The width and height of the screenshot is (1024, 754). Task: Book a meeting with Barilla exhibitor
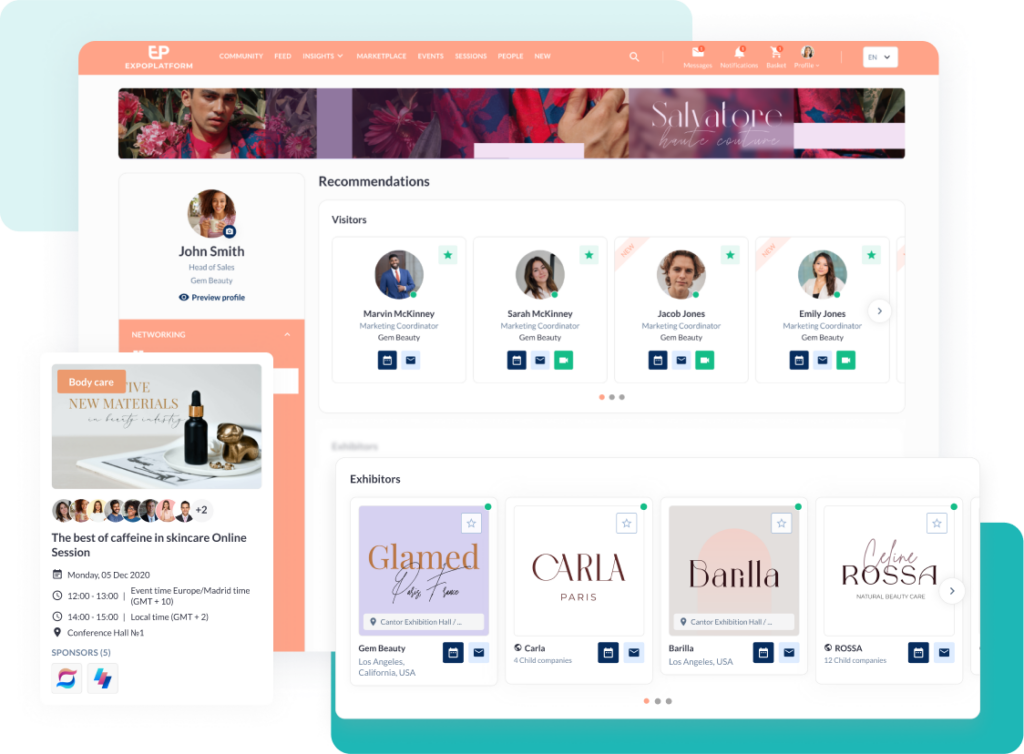[763, 653]
